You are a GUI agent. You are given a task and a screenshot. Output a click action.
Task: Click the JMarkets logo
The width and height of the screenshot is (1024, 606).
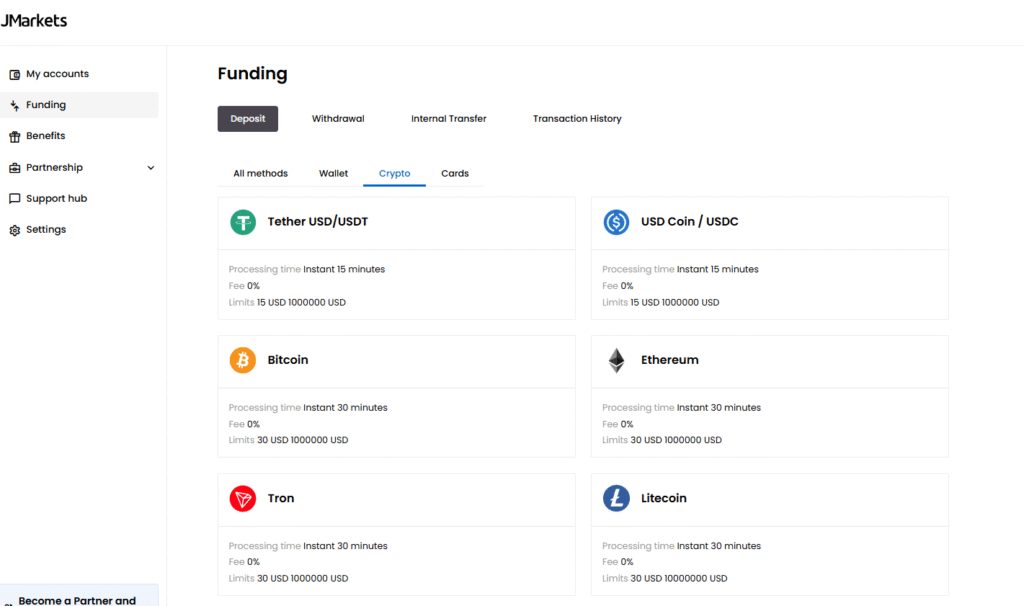pos(34,20)
